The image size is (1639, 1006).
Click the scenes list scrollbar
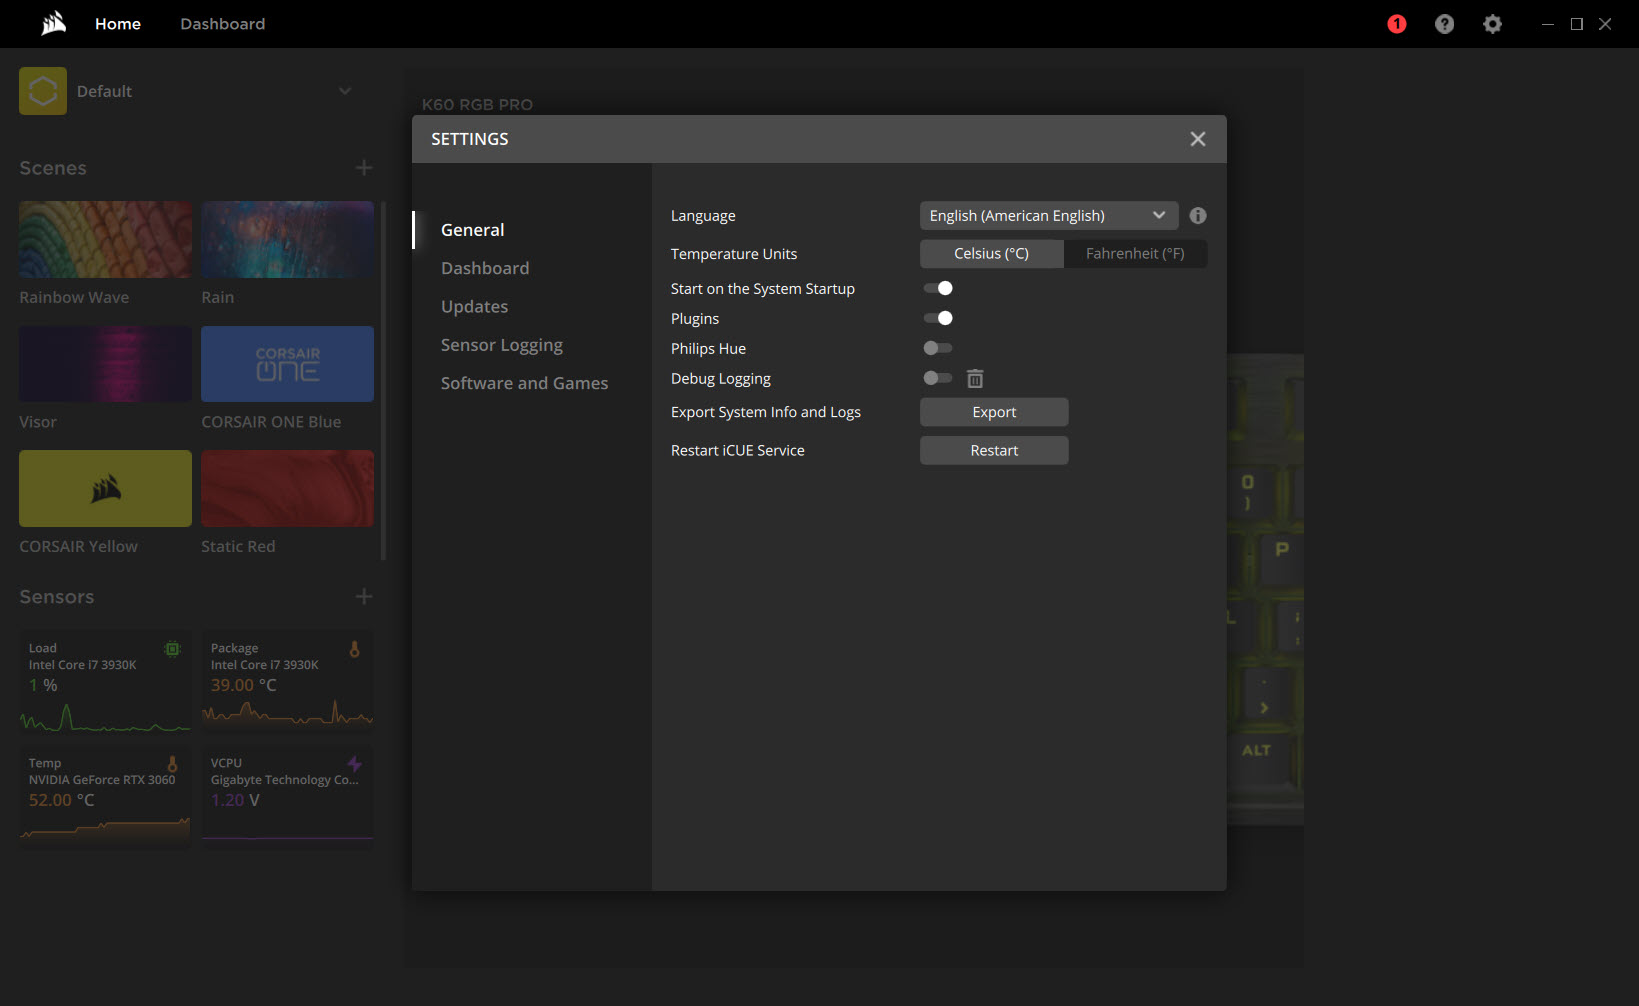tap(383, 380)
